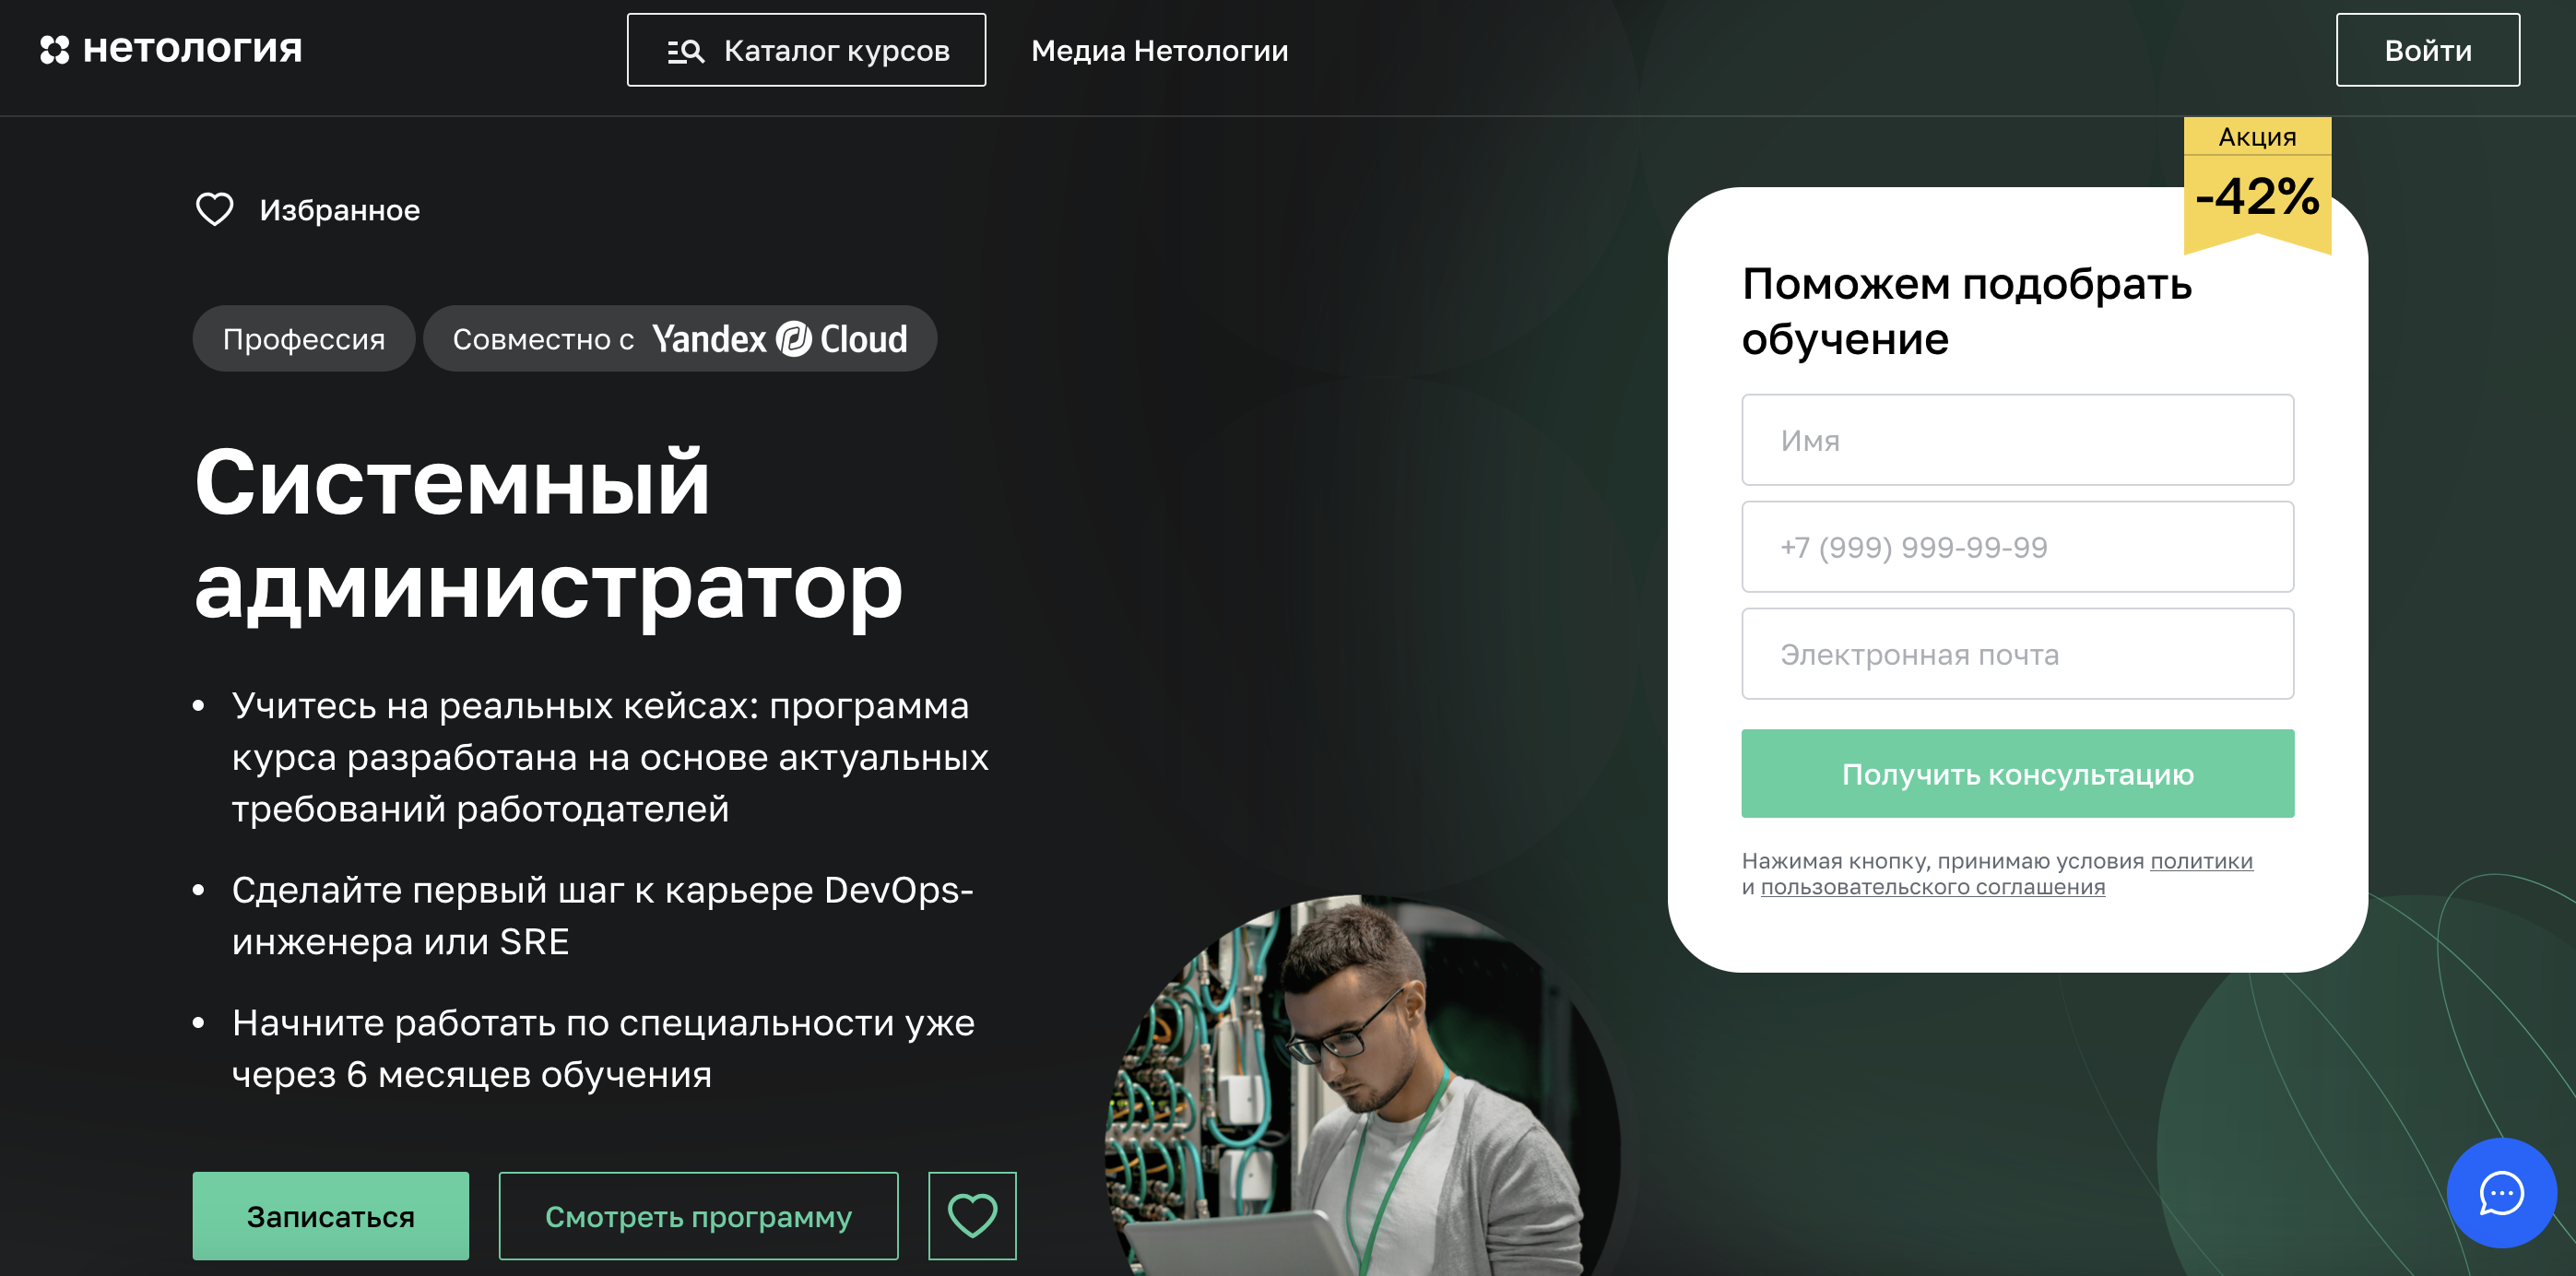Focus the Электронная почта field
The height and width of the screenshot is (1276, 2576).
tap(2017, 654)
